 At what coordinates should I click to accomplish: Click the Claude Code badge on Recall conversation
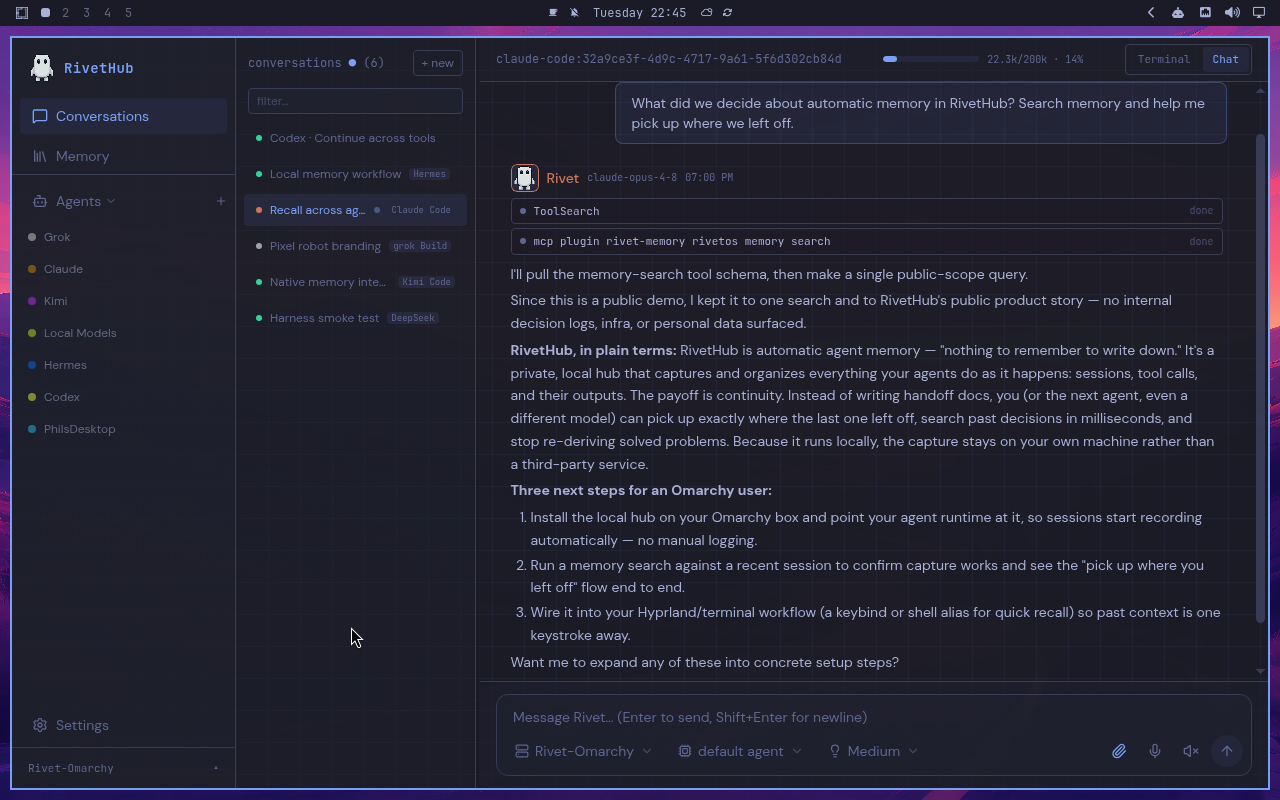pyautogui.click(x=421, y=210)
